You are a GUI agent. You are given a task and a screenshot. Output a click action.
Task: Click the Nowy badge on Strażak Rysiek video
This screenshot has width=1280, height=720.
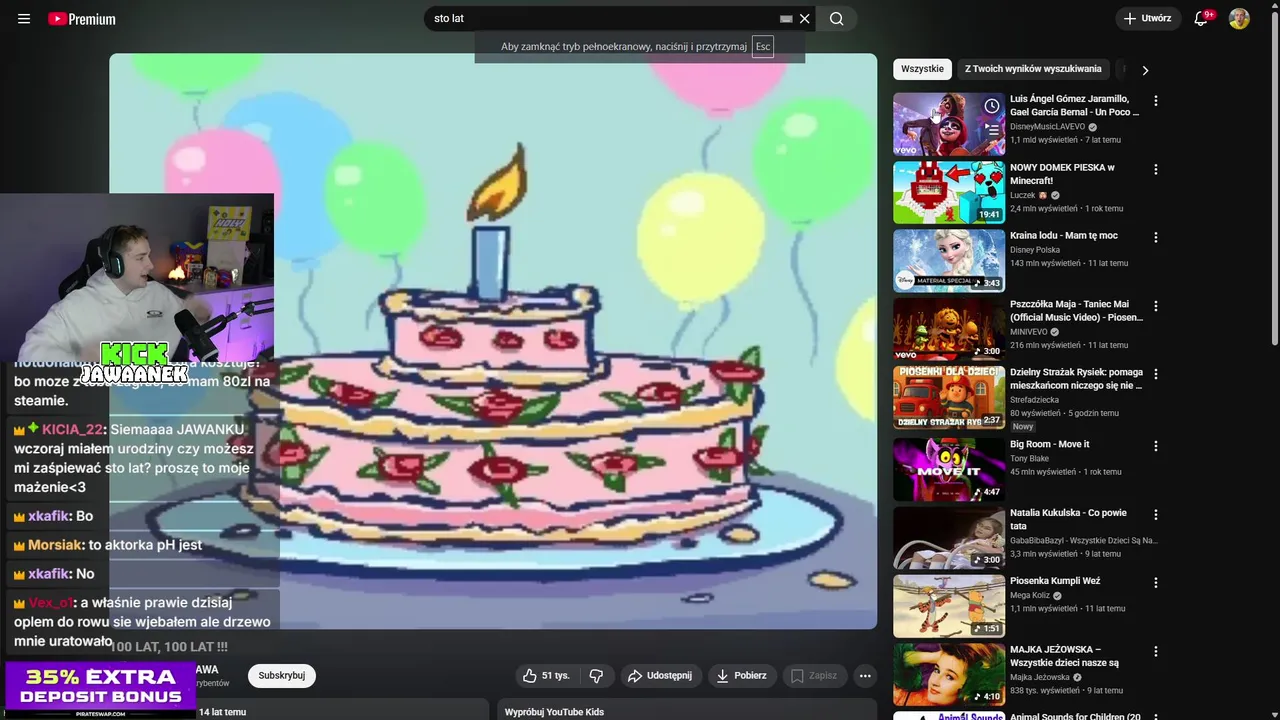point(1023,427)
